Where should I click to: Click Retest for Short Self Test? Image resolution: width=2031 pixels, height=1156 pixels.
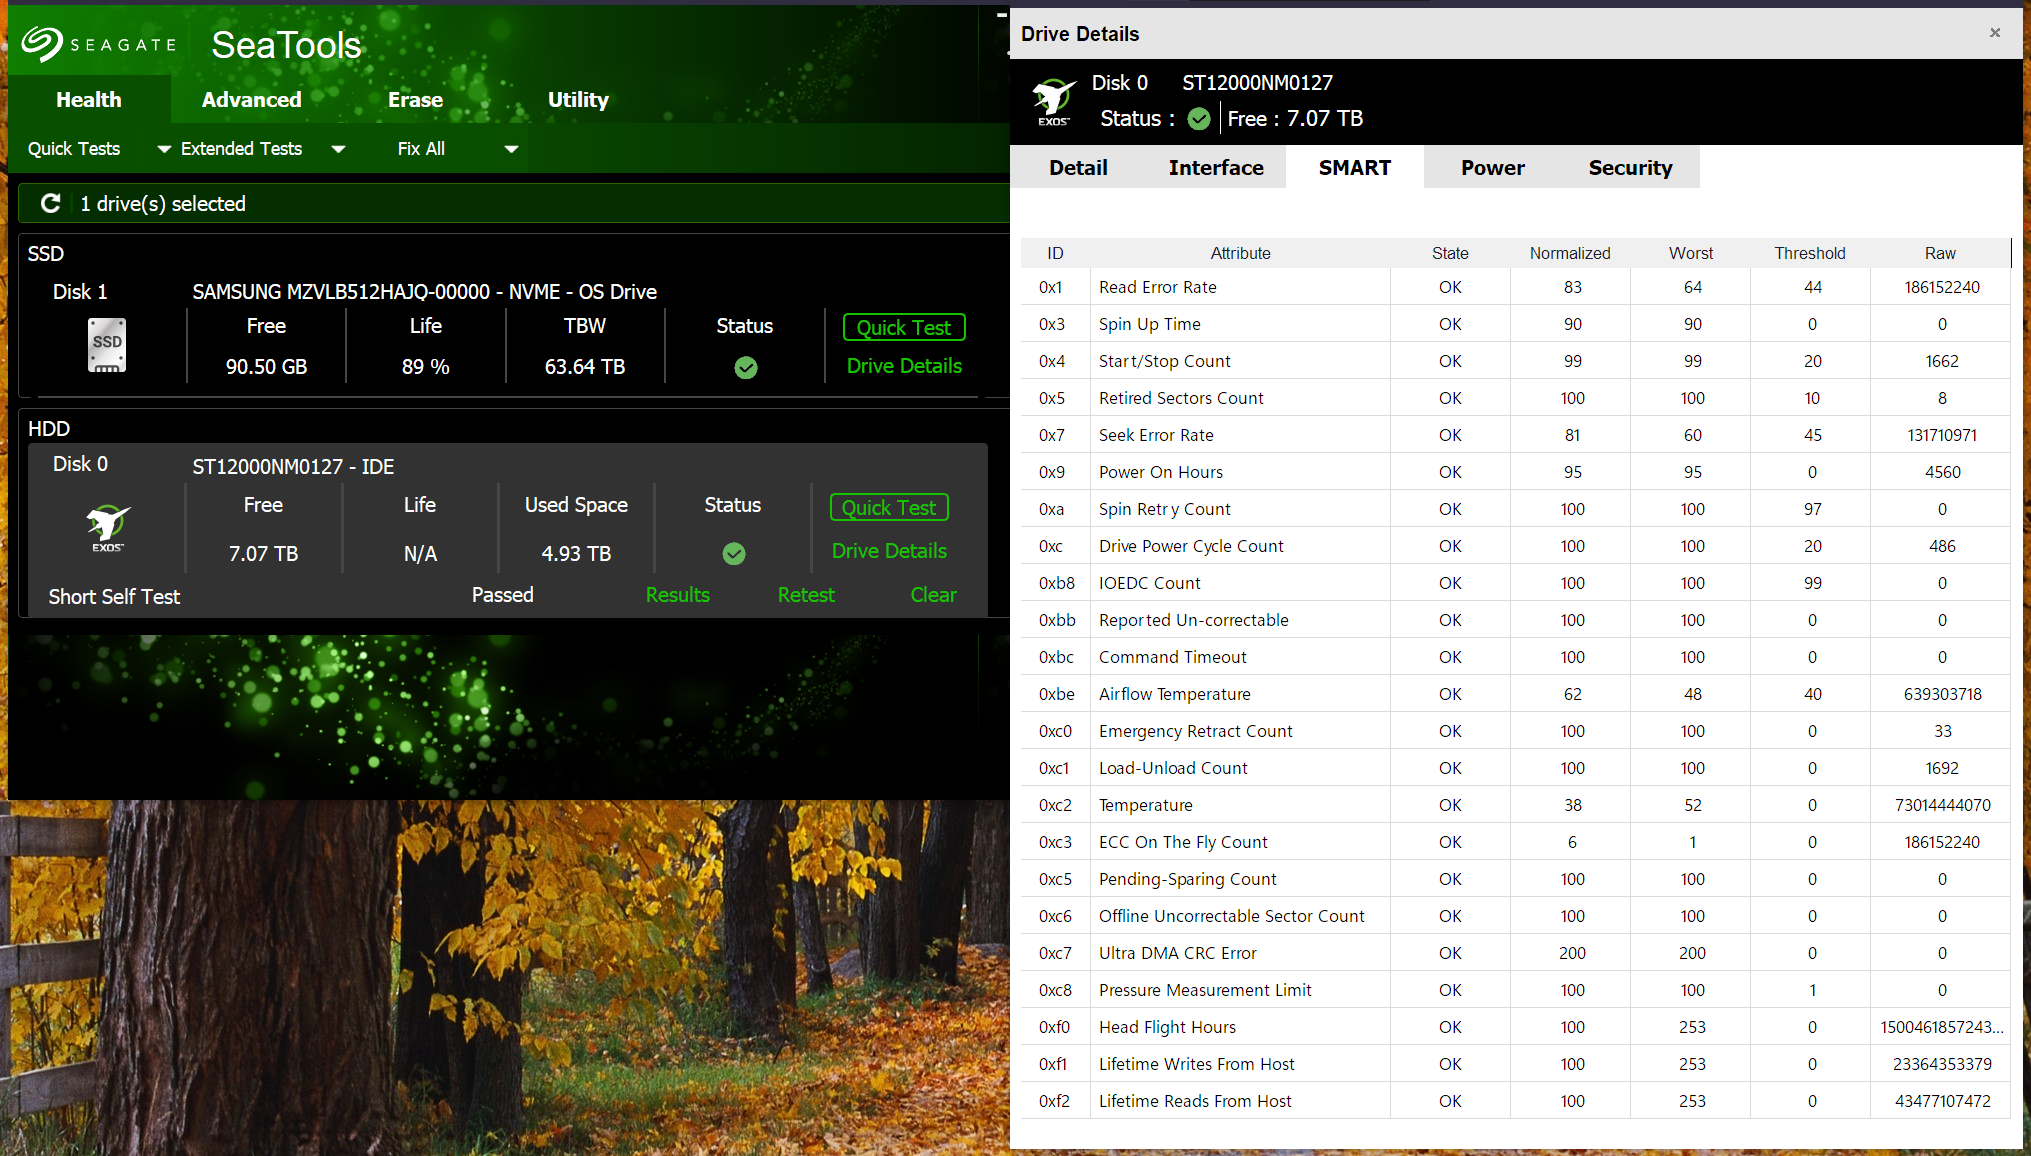click(806, 595)
